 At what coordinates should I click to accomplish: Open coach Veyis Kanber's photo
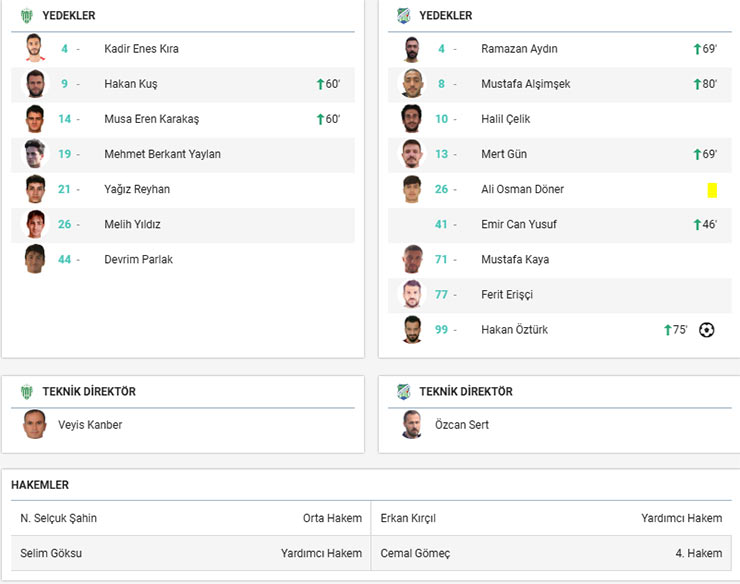(x=35, y=425)
